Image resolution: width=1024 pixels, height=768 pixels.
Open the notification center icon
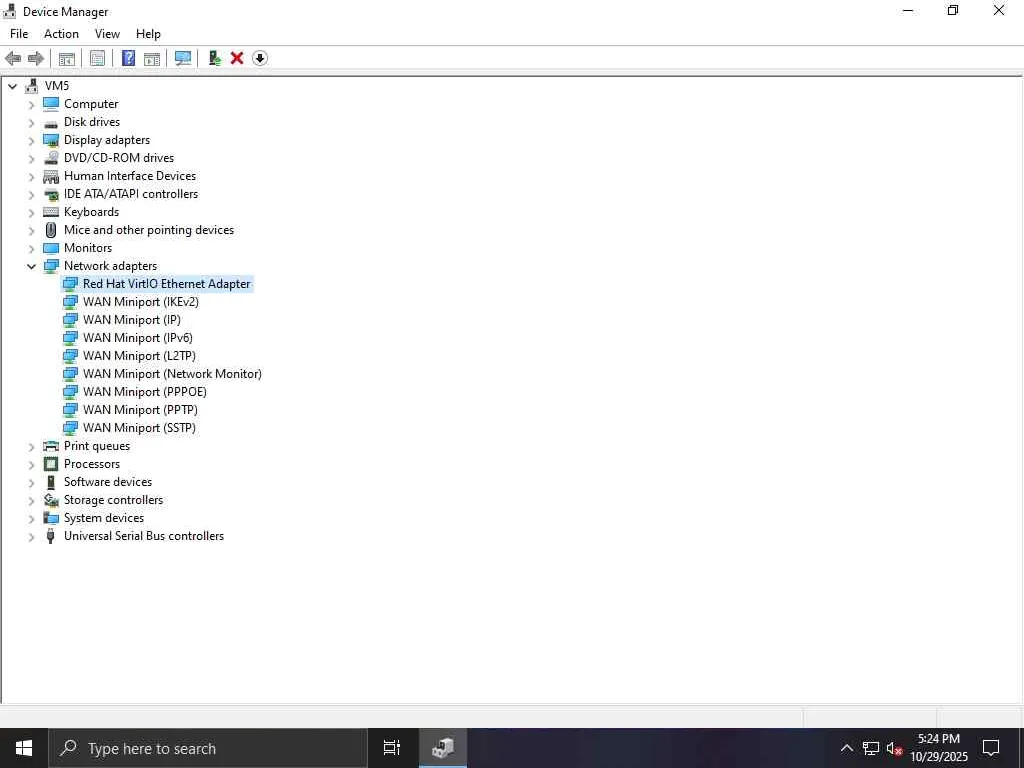tap(991, 748)
